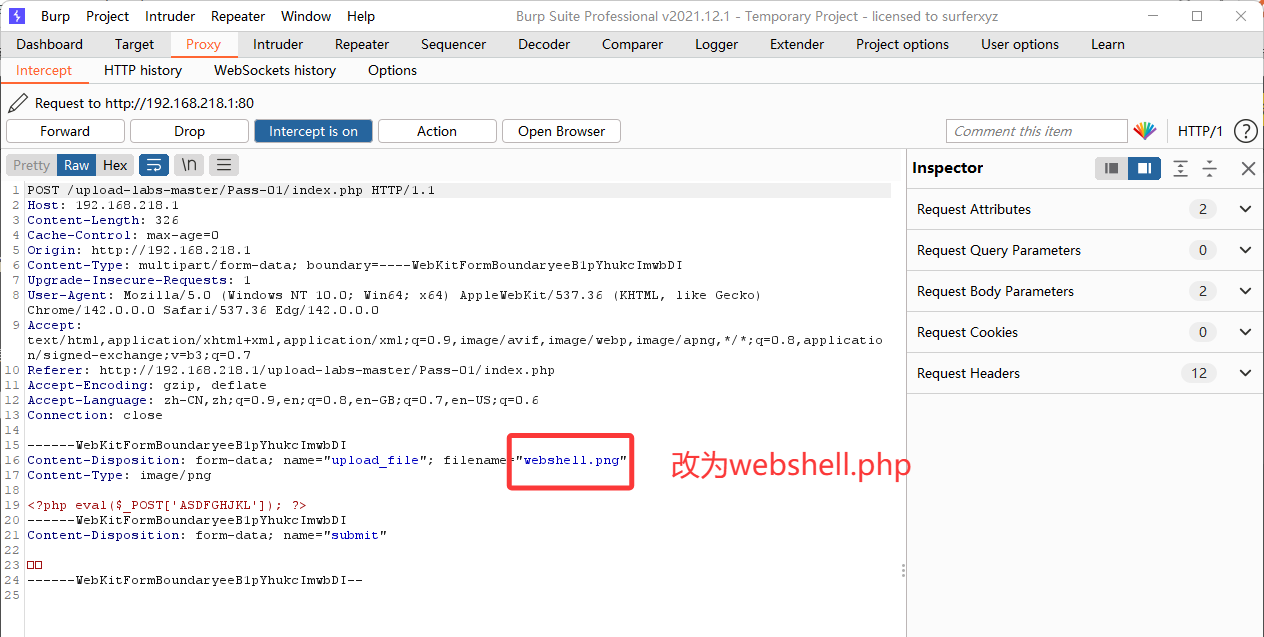Click the Comment this item field

pos(1036,131)
